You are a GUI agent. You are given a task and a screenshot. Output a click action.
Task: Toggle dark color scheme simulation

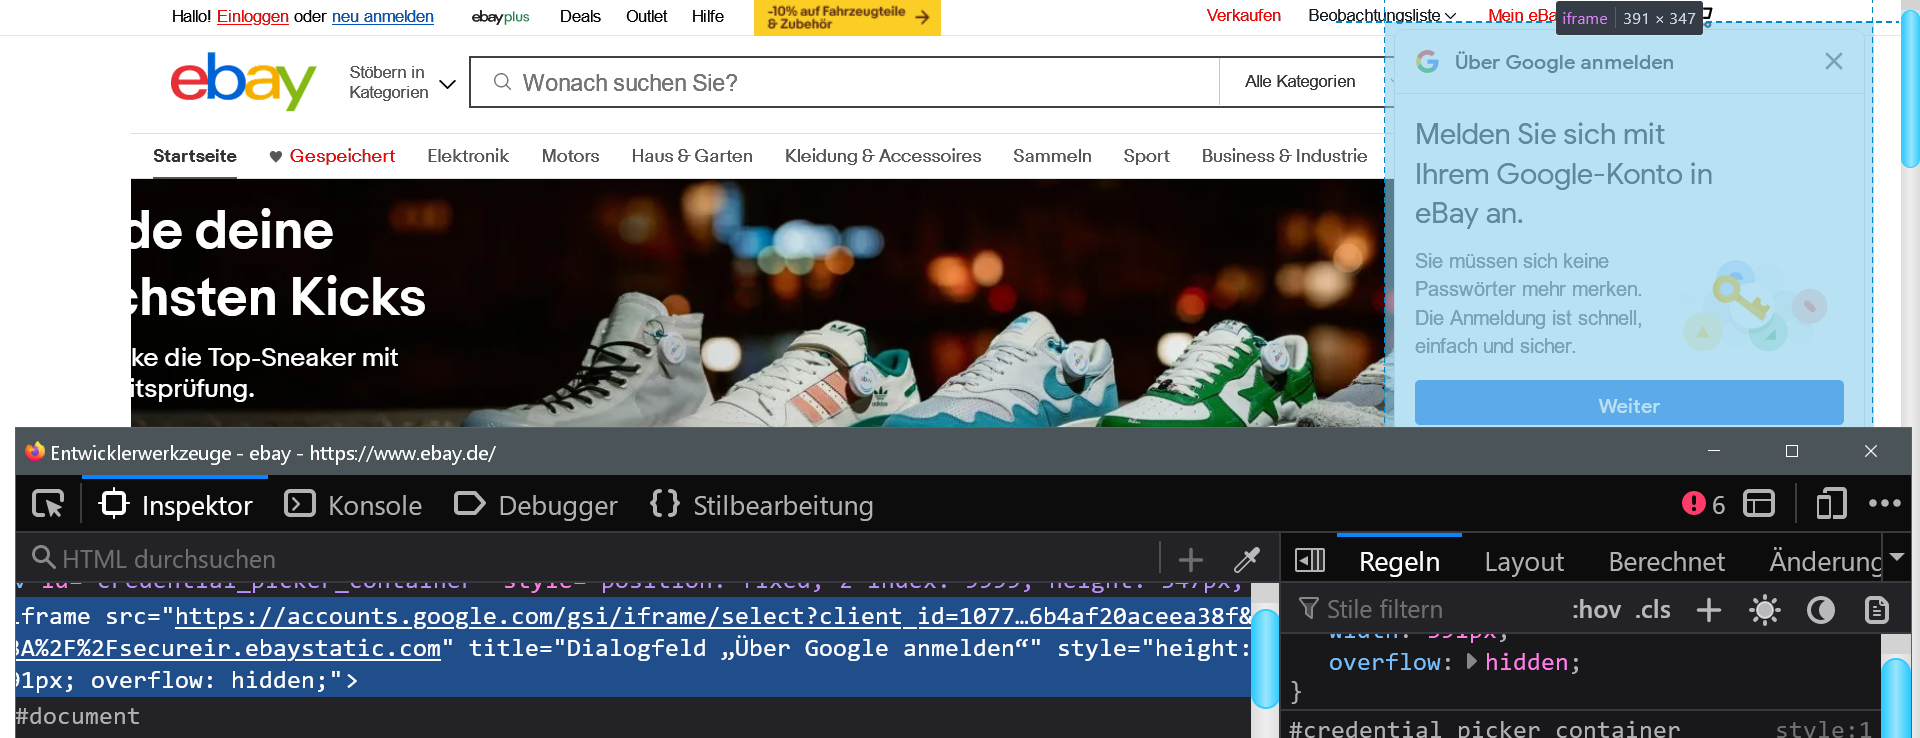click(x=1821, y=610)
